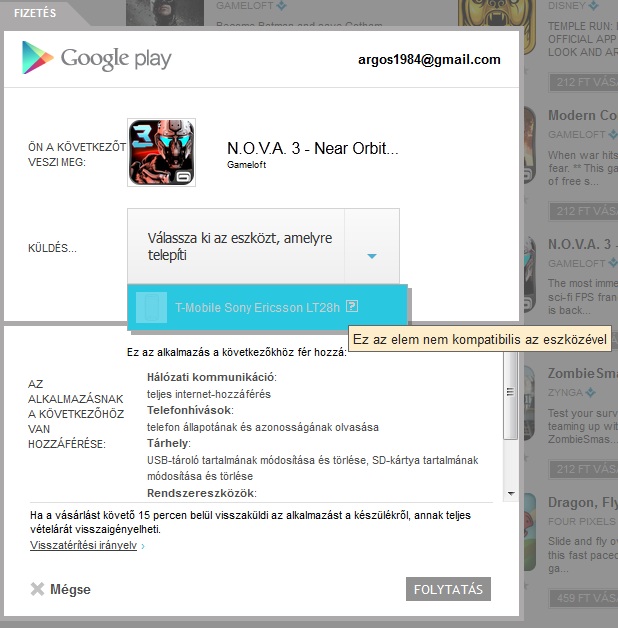This screenshot has height=628, width=618.
Task: Click the permissions scroll down arrow
Action: pyautogui.click(x=511, y=493)
